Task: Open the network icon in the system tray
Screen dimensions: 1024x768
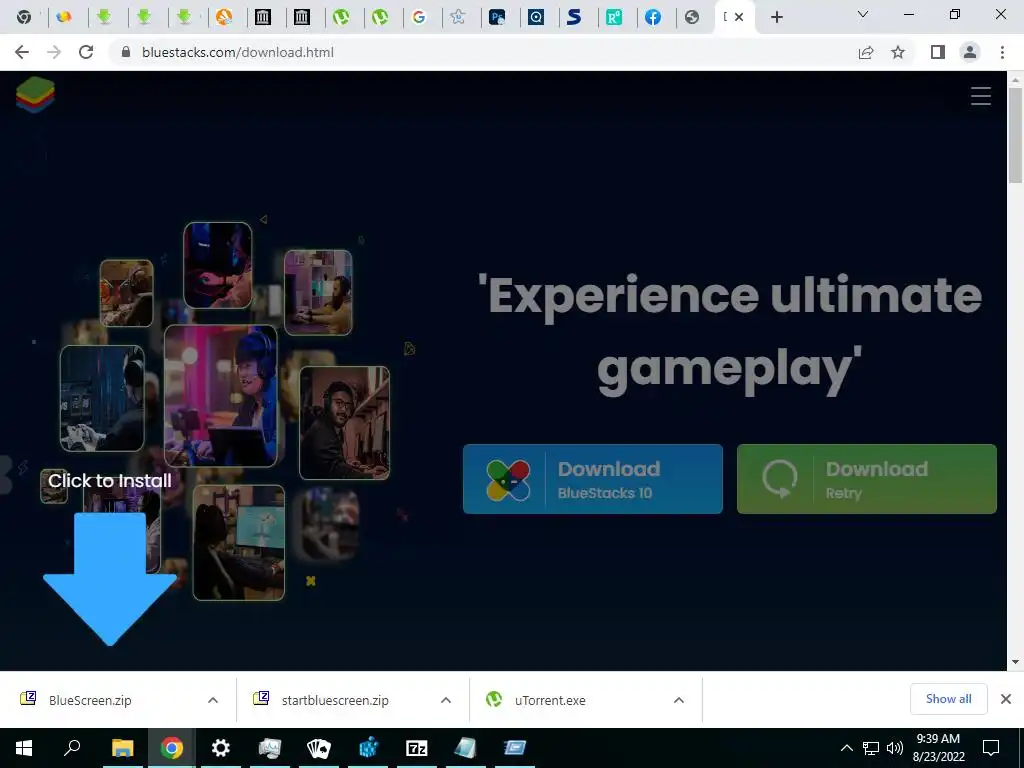Action: [871, 748]
